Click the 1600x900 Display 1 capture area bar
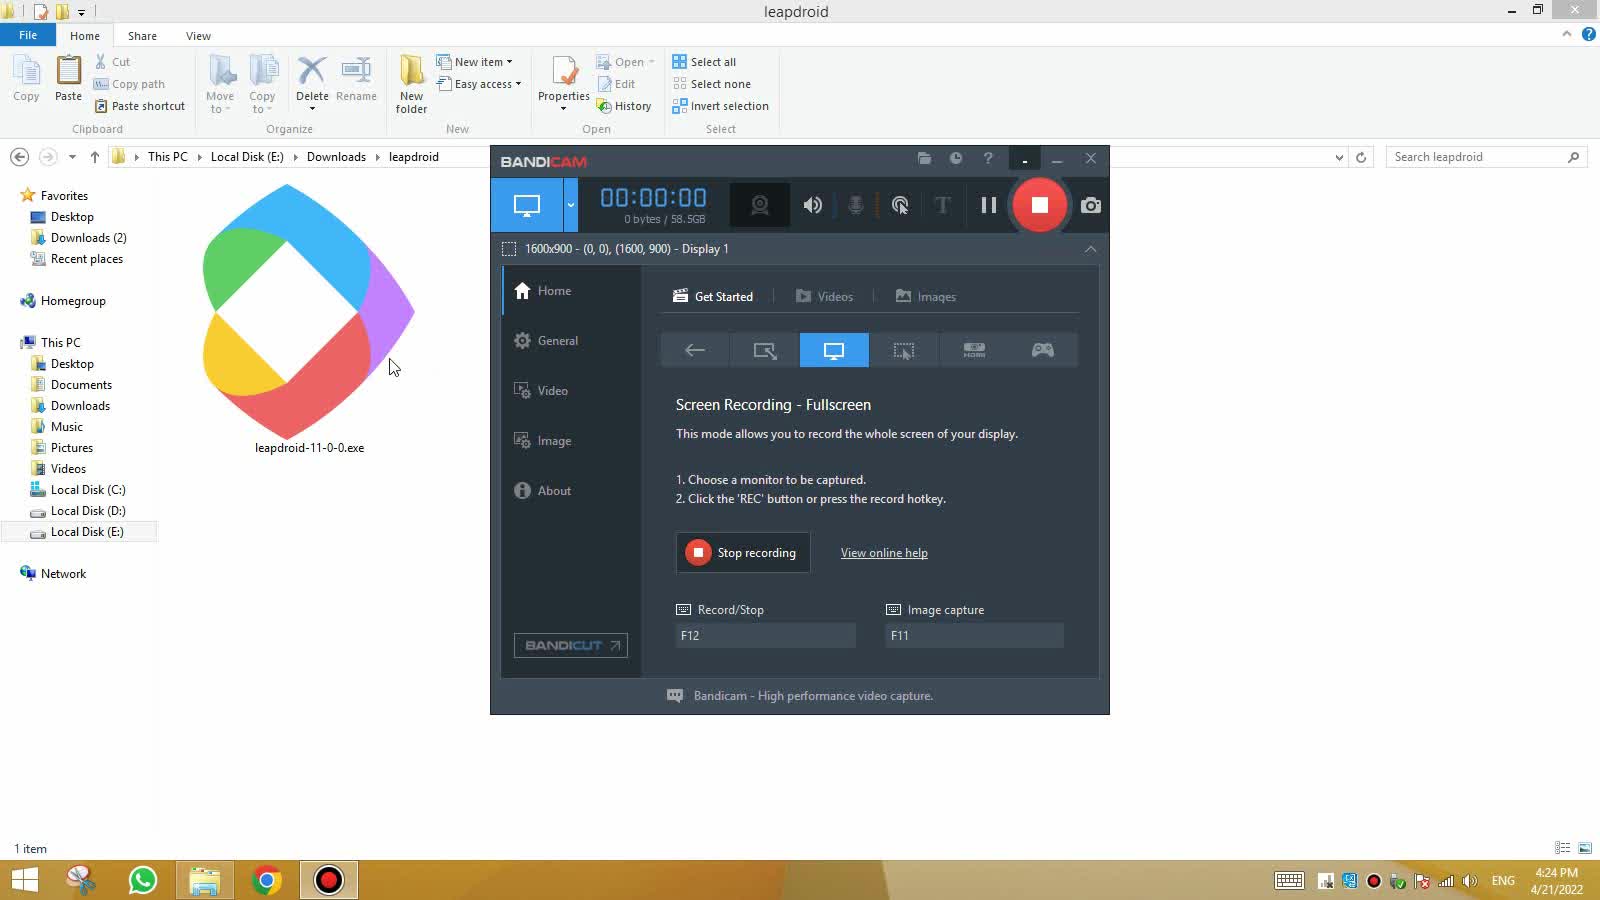The width and height of the screenshot is (1600, 900). point(800,249)
